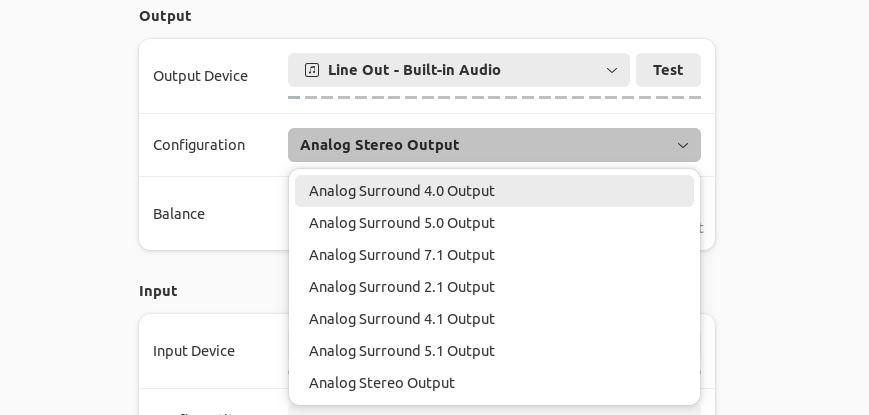Image resolution: width=869 pixels, height=415 pixels.
Task: Choose Analog Surround 4.1 Output
Action: coord(401,319)
